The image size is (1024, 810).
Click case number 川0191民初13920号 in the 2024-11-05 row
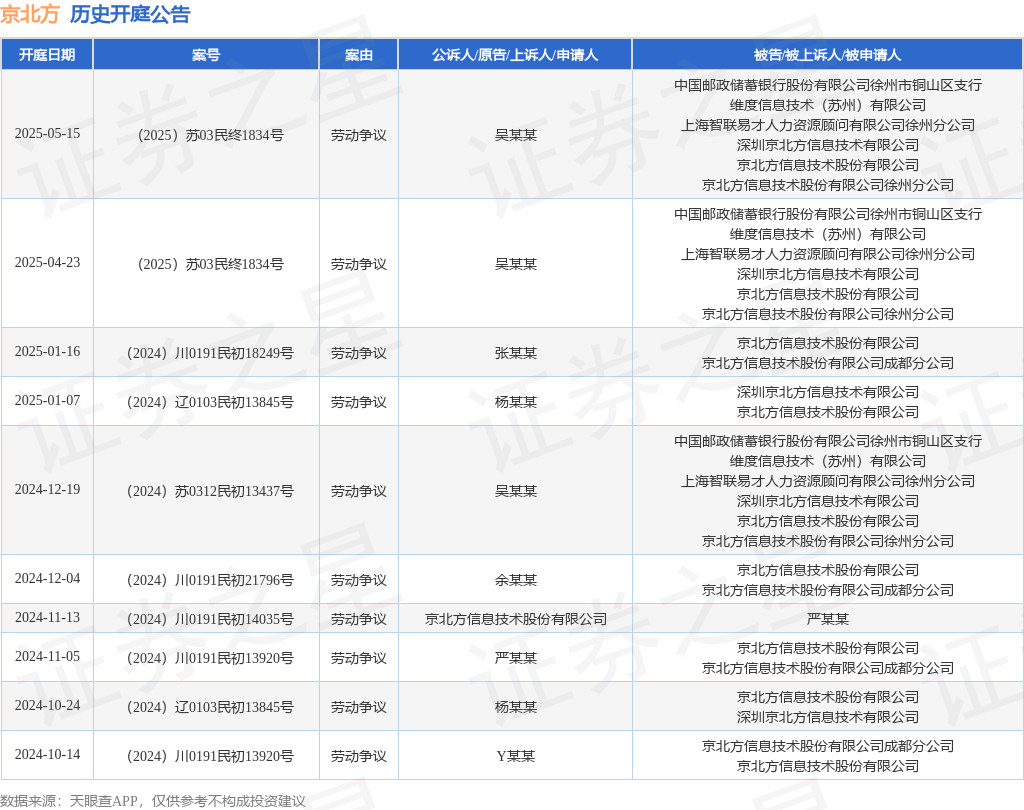coord(210,658)
